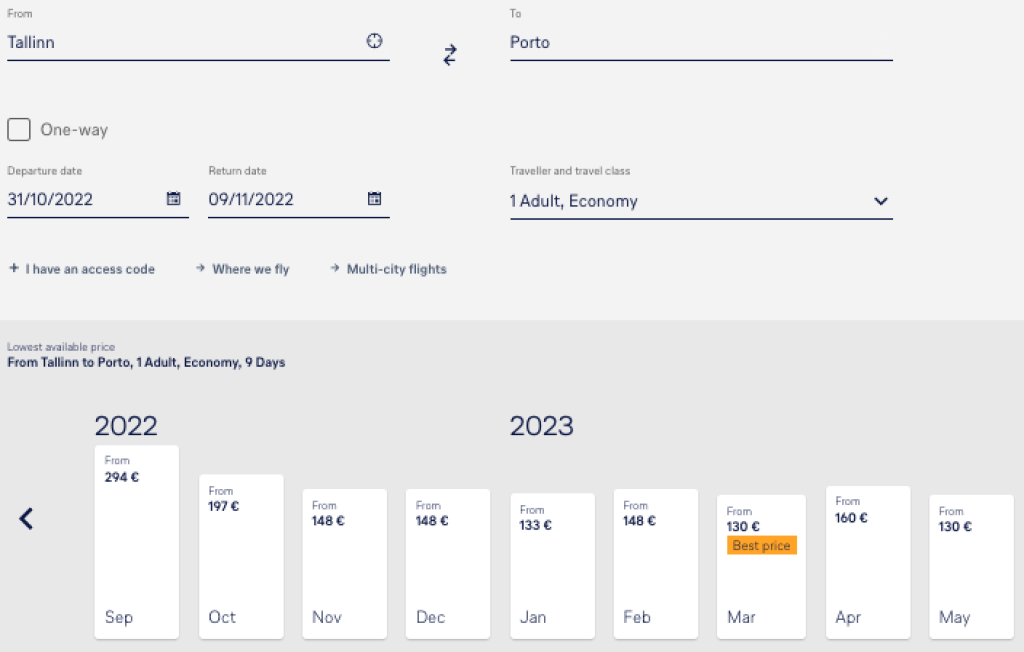Expand Traveller and travel class dropdown
The image size is (1024, 652).
(x=880, y=201)
